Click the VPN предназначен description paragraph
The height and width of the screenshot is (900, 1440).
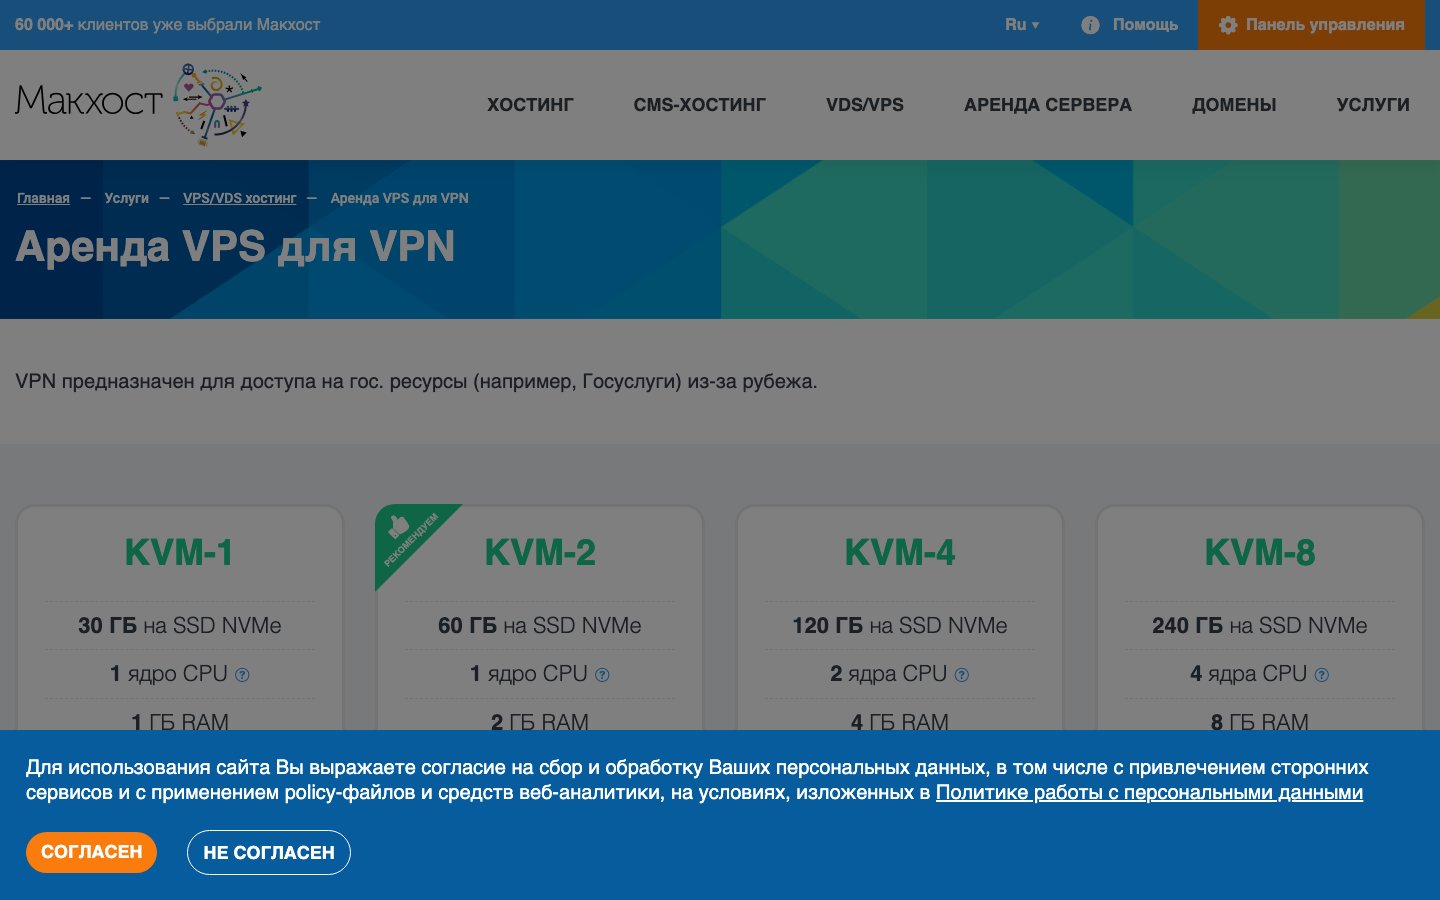click(416, 382)
